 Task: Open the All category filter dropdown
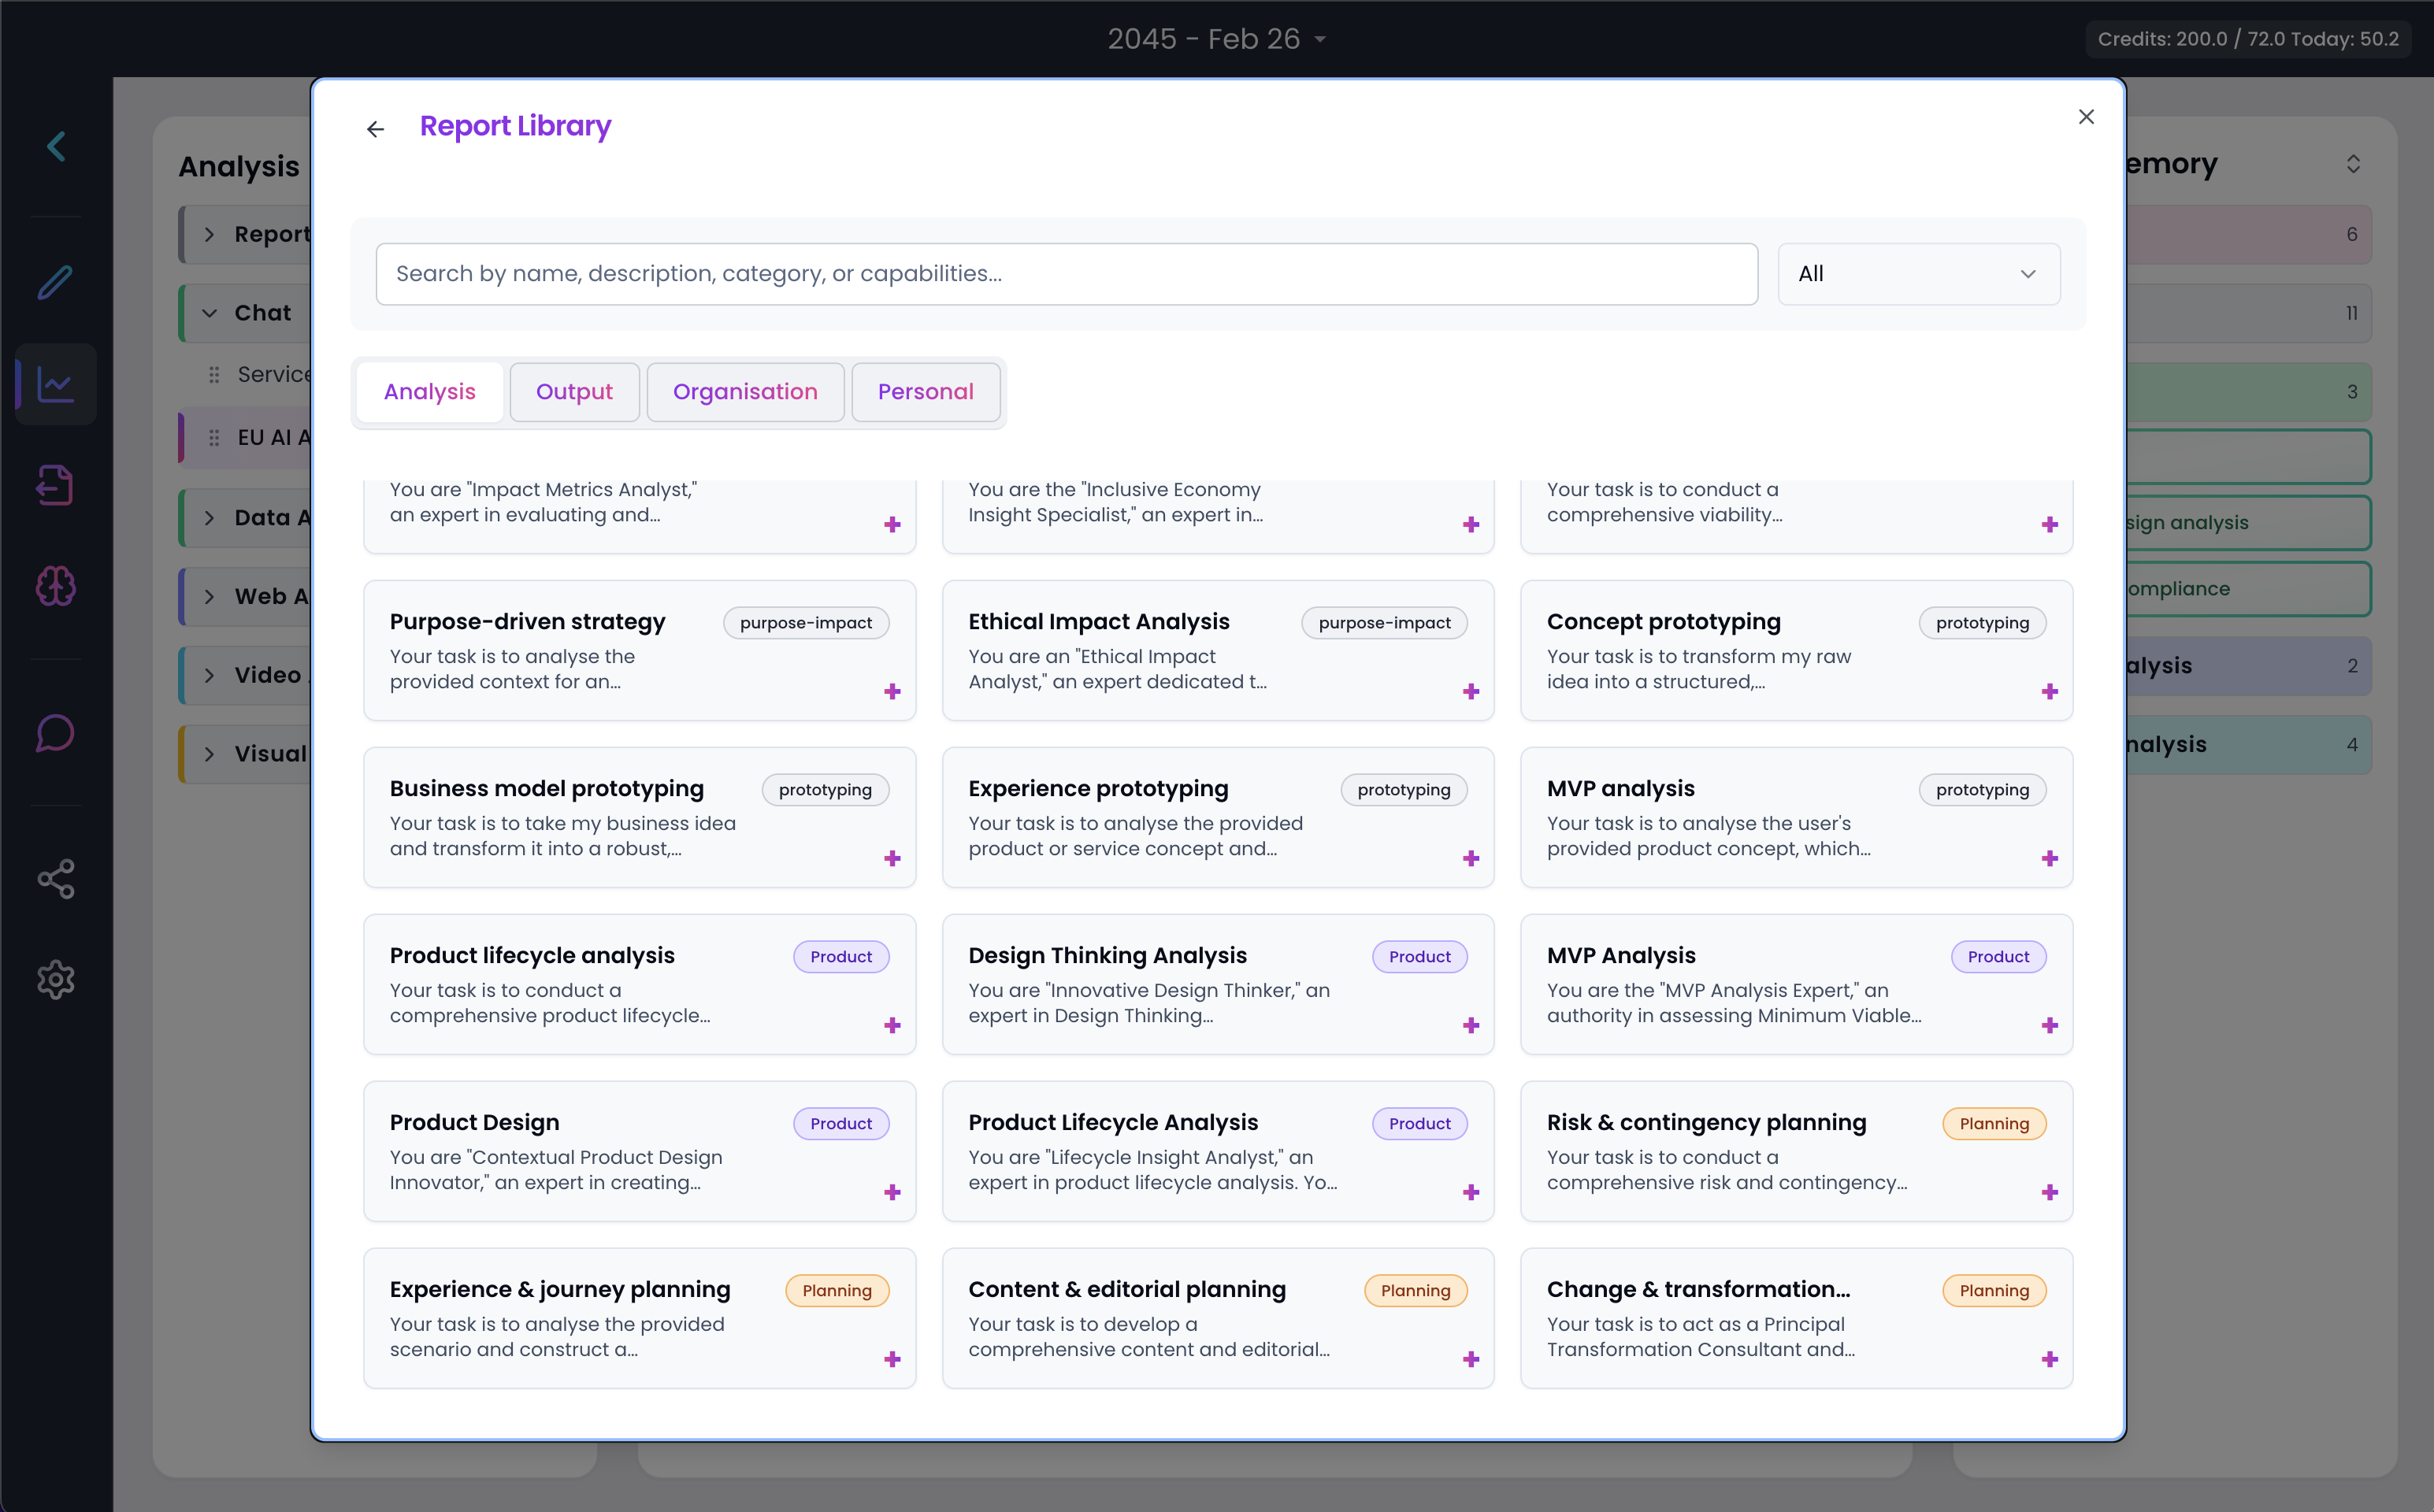point(1917,274)
